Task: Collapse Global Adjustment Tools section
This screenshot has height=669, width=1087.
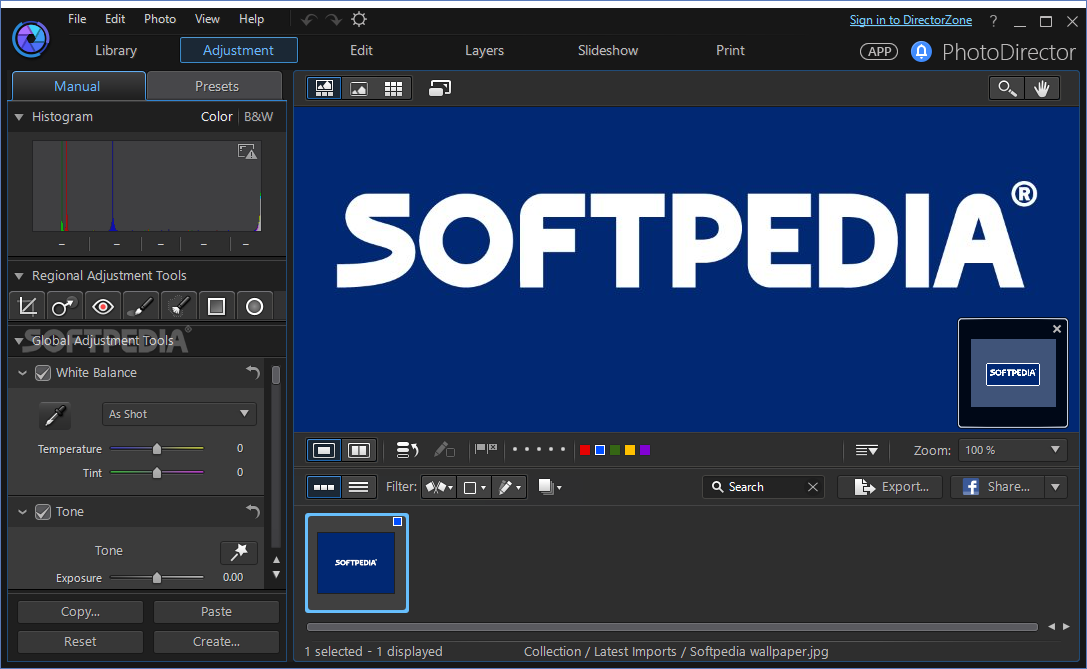Action: (19, 341)
